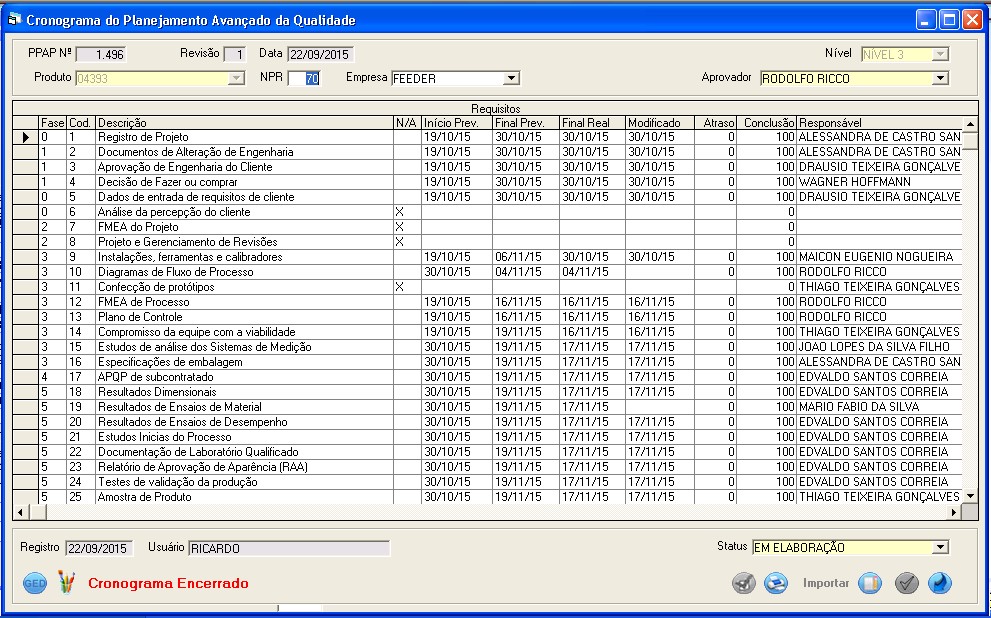Screen dimensions: 991x618
Task: Click responsible 'MARIO FABIO DA SILVA' cell
Action: tap(880, 407)
